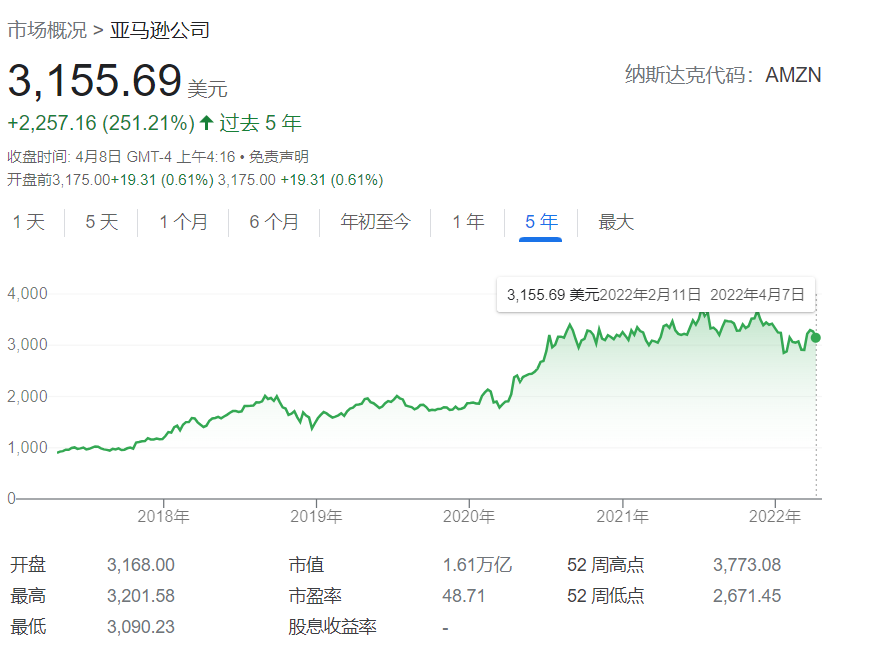The width and height of the screenshot is (876, 645).
Task: Click the 开盘前 price change text
Action: tap(120, 179)
